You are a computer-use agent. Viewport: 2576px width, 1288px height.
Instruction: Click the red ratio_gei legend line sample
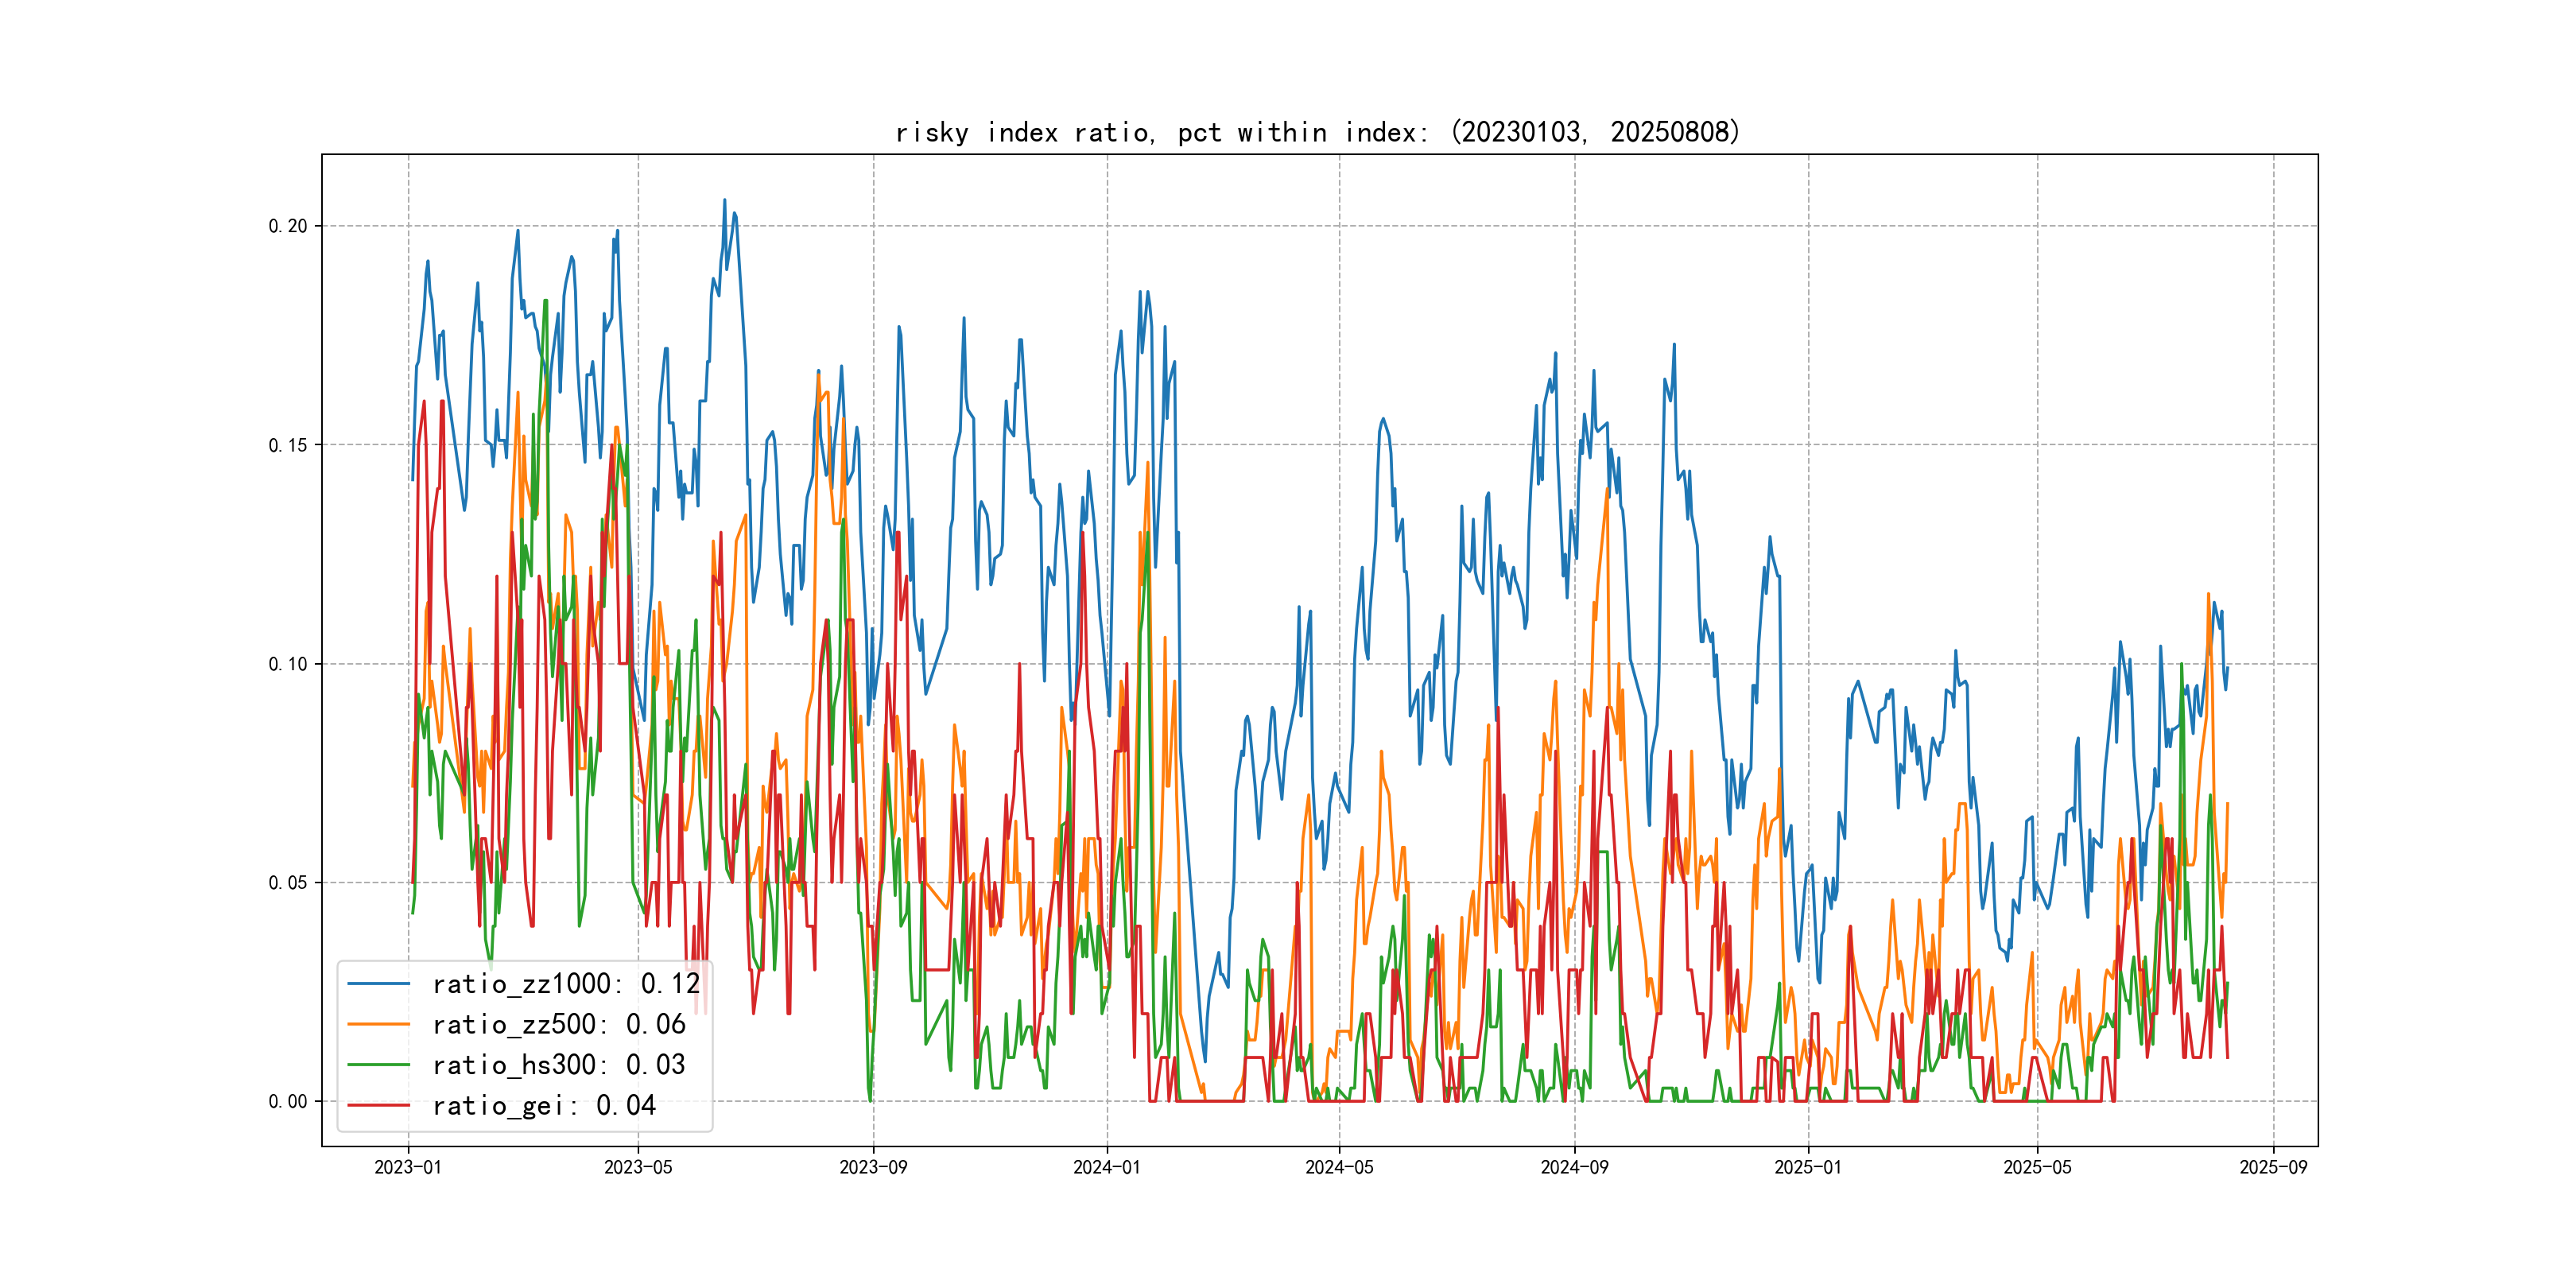378,1105
